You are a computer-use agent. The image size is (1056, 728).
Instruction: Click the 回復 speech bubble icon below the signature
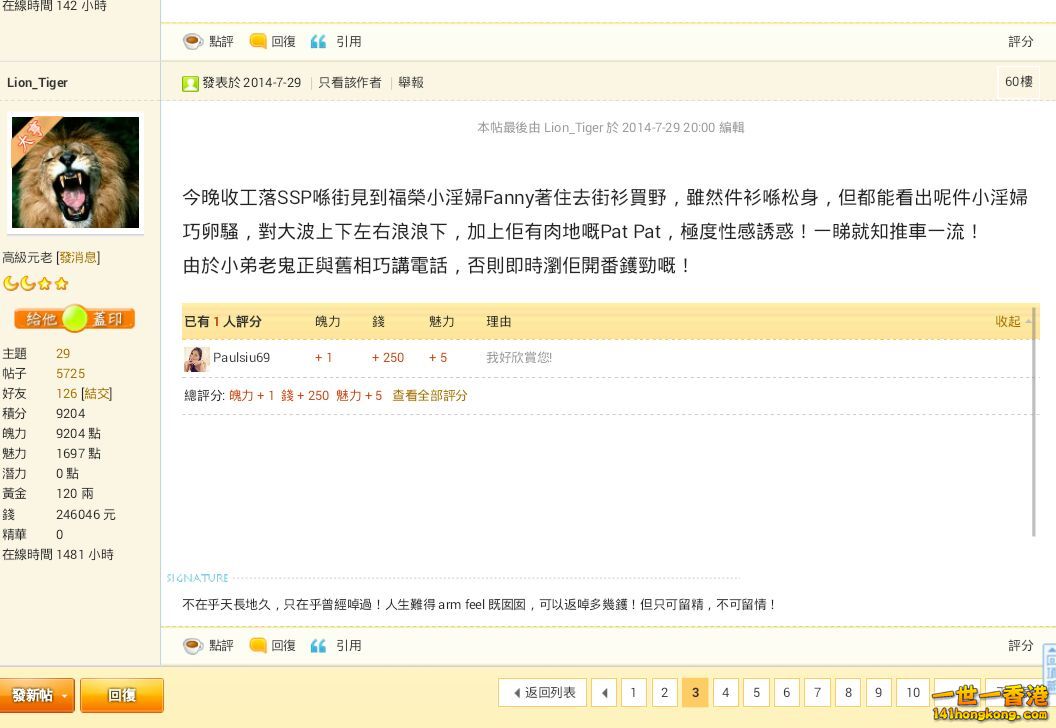pos(258,645)
